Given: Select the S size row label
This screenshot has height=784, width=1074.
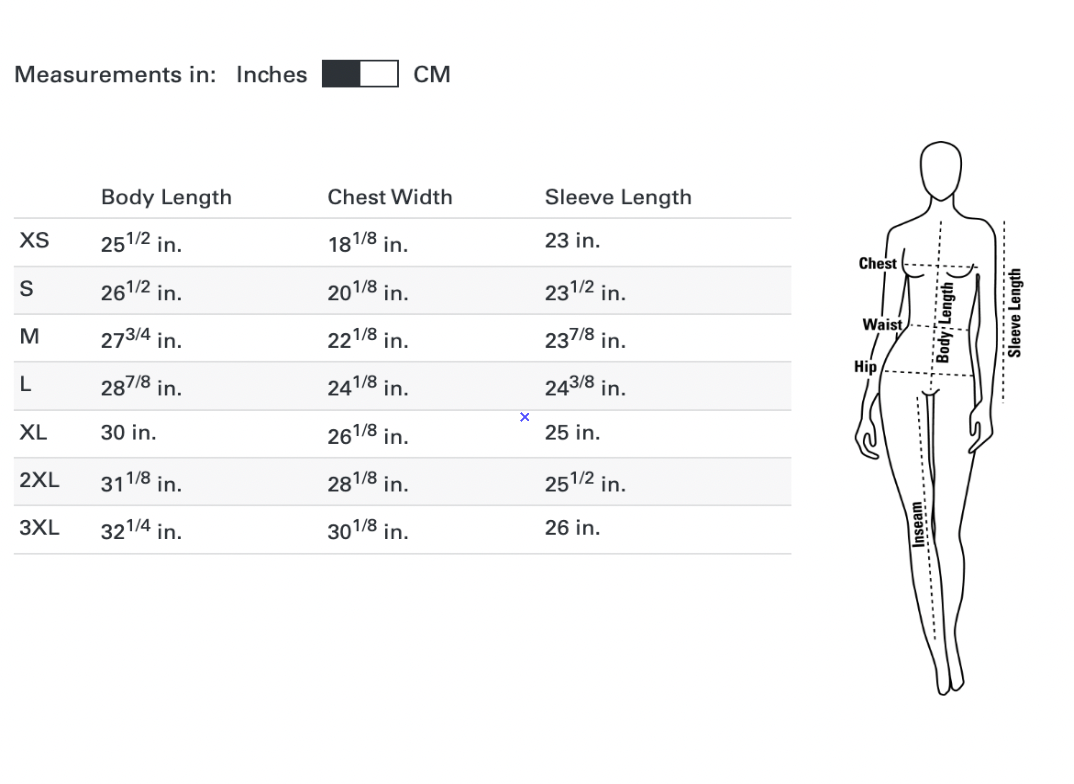Looking at the screenshot, I should tap(27, 288).
